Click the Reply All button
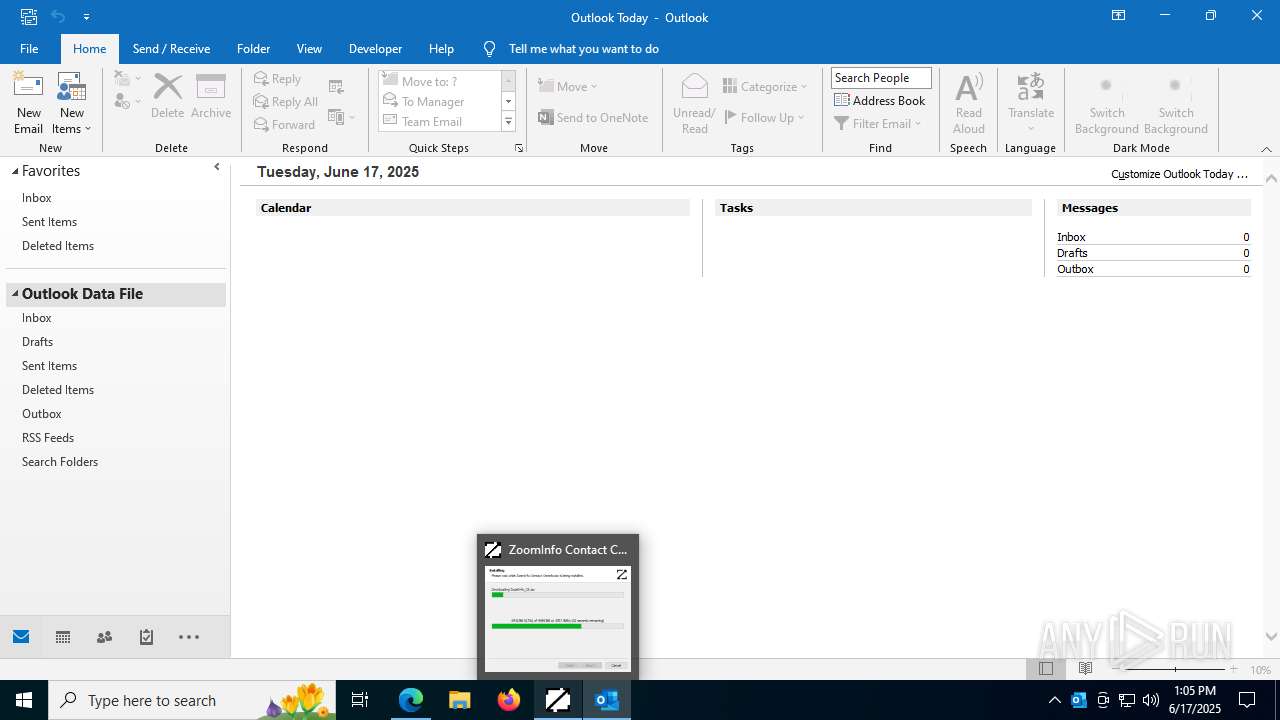Viewport: 1280px width, 720px height. (x=286, y=101)
